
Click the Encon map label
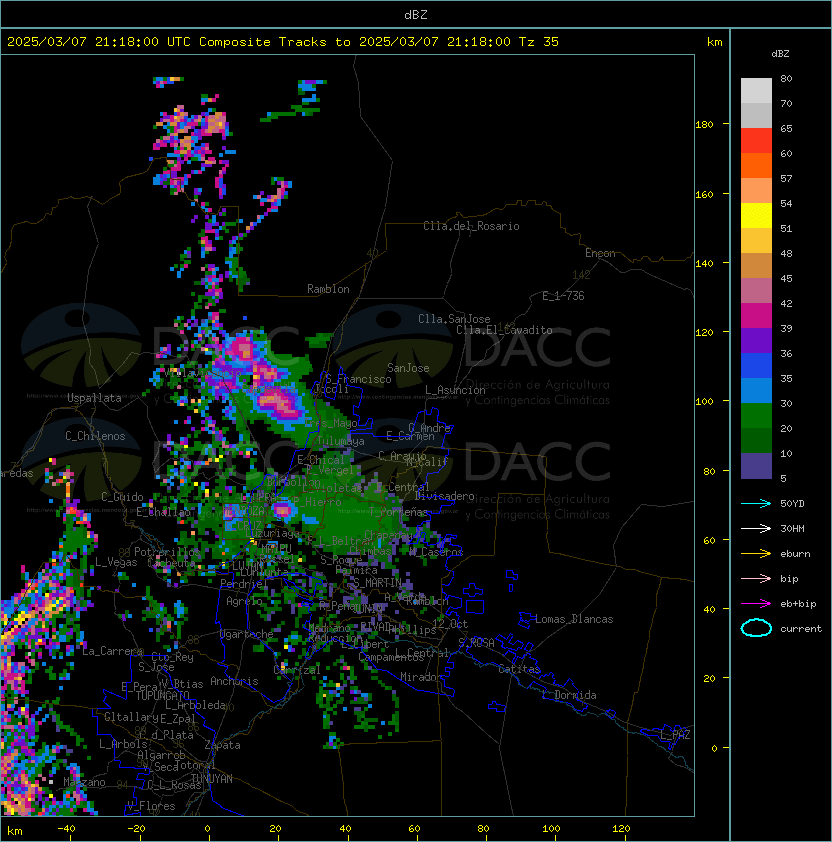600,253
